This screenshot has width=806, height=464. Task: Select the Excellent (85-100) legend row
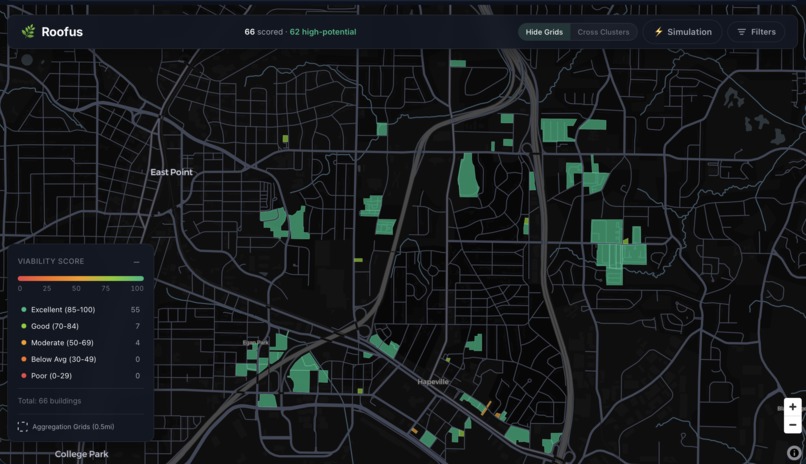(80, 310)
